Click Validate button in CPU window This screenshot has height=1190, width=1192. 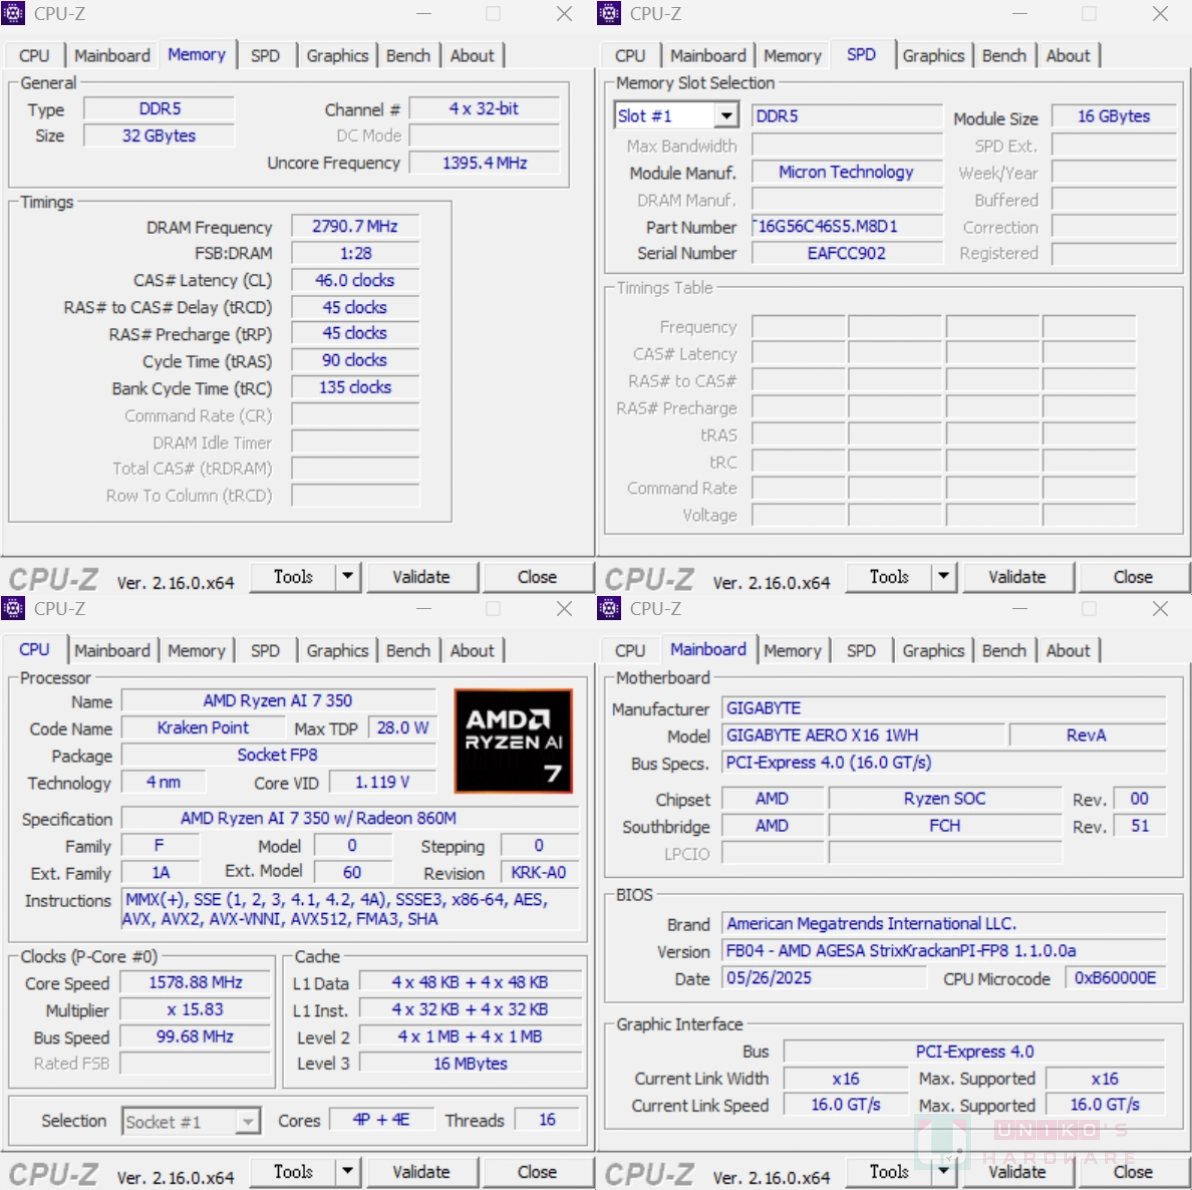point(421,1172)
